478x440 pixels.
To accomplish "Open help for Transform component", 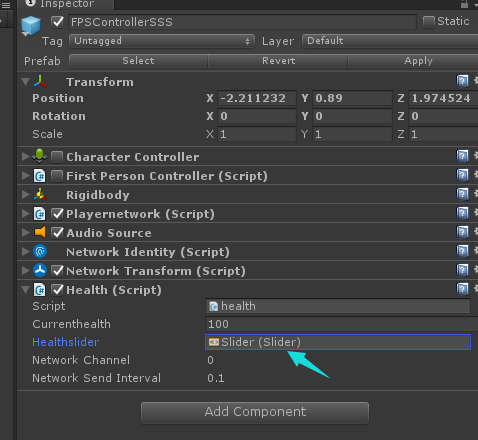I will pos(462,81).
